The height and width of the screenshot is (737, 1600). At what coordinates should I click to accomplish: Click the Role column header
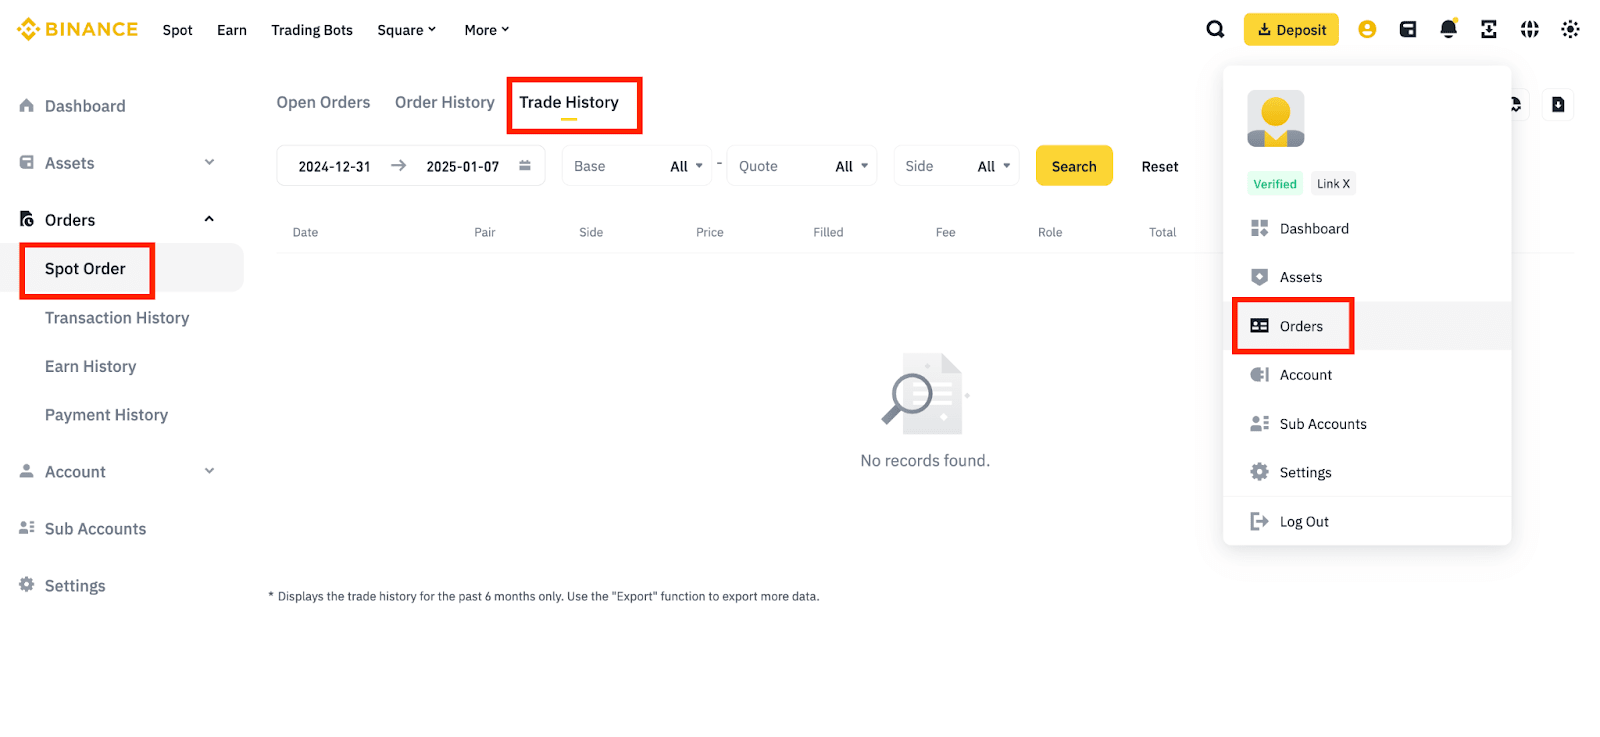(1050, 232)
